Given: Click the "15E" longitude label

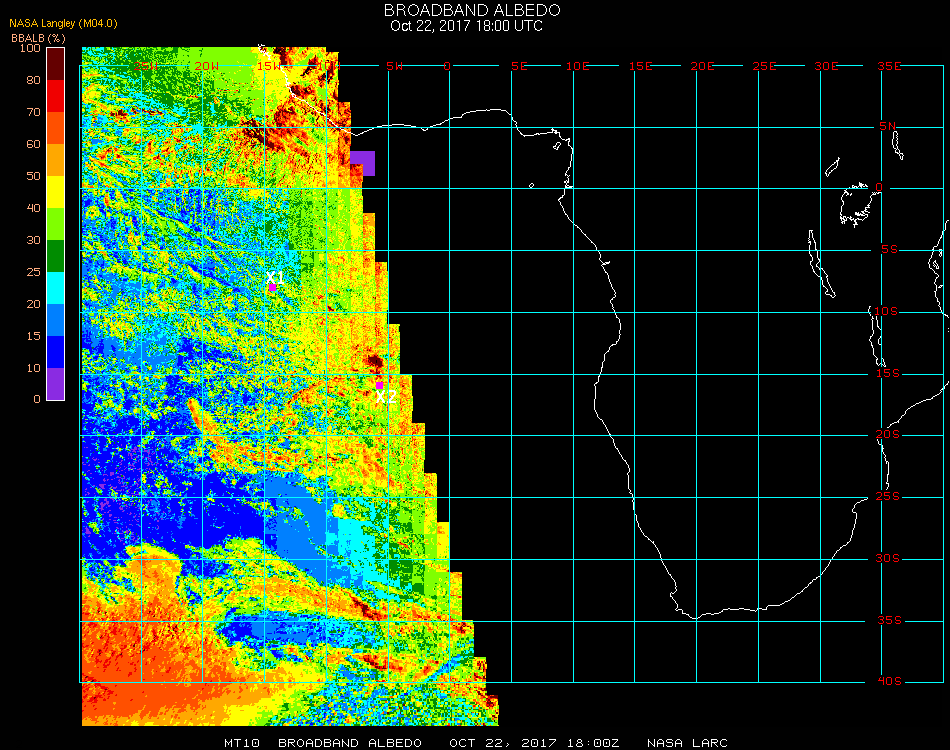Looking at the screenshot, I should pos(640,66).
